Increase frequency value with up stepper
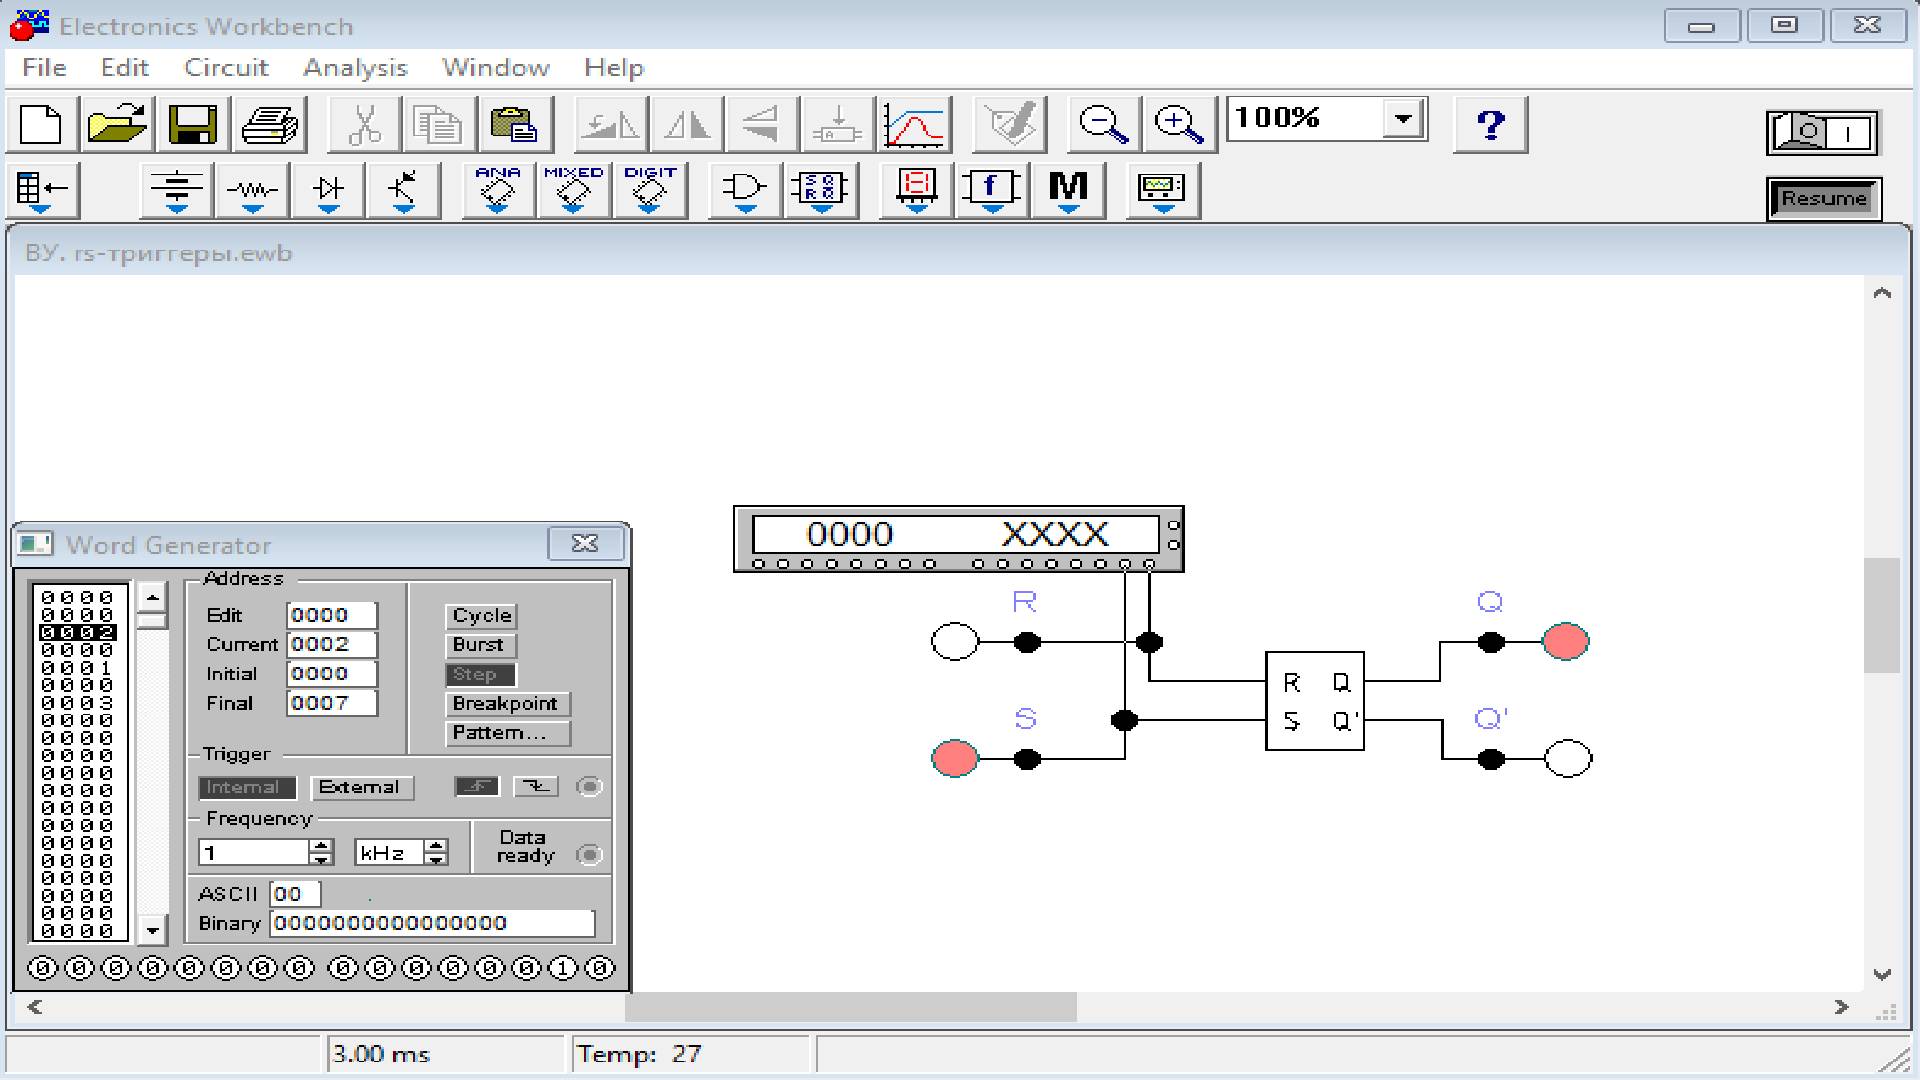 321,846
